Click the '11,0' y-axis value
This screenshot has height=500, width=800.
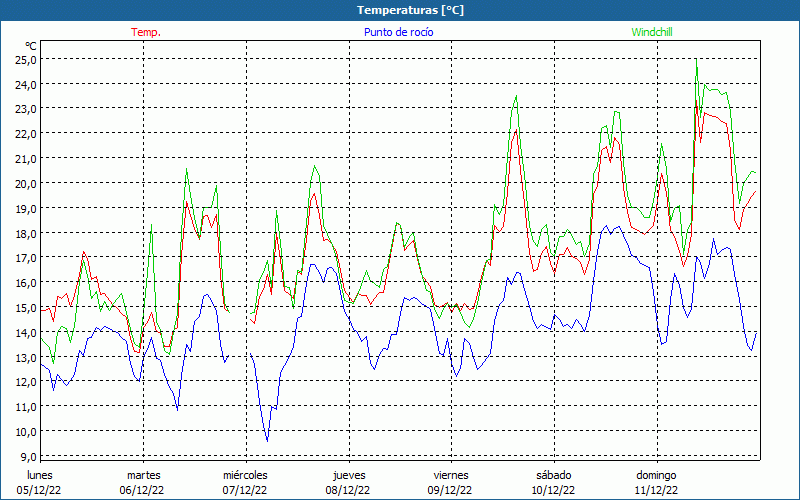tap(26, 407)
